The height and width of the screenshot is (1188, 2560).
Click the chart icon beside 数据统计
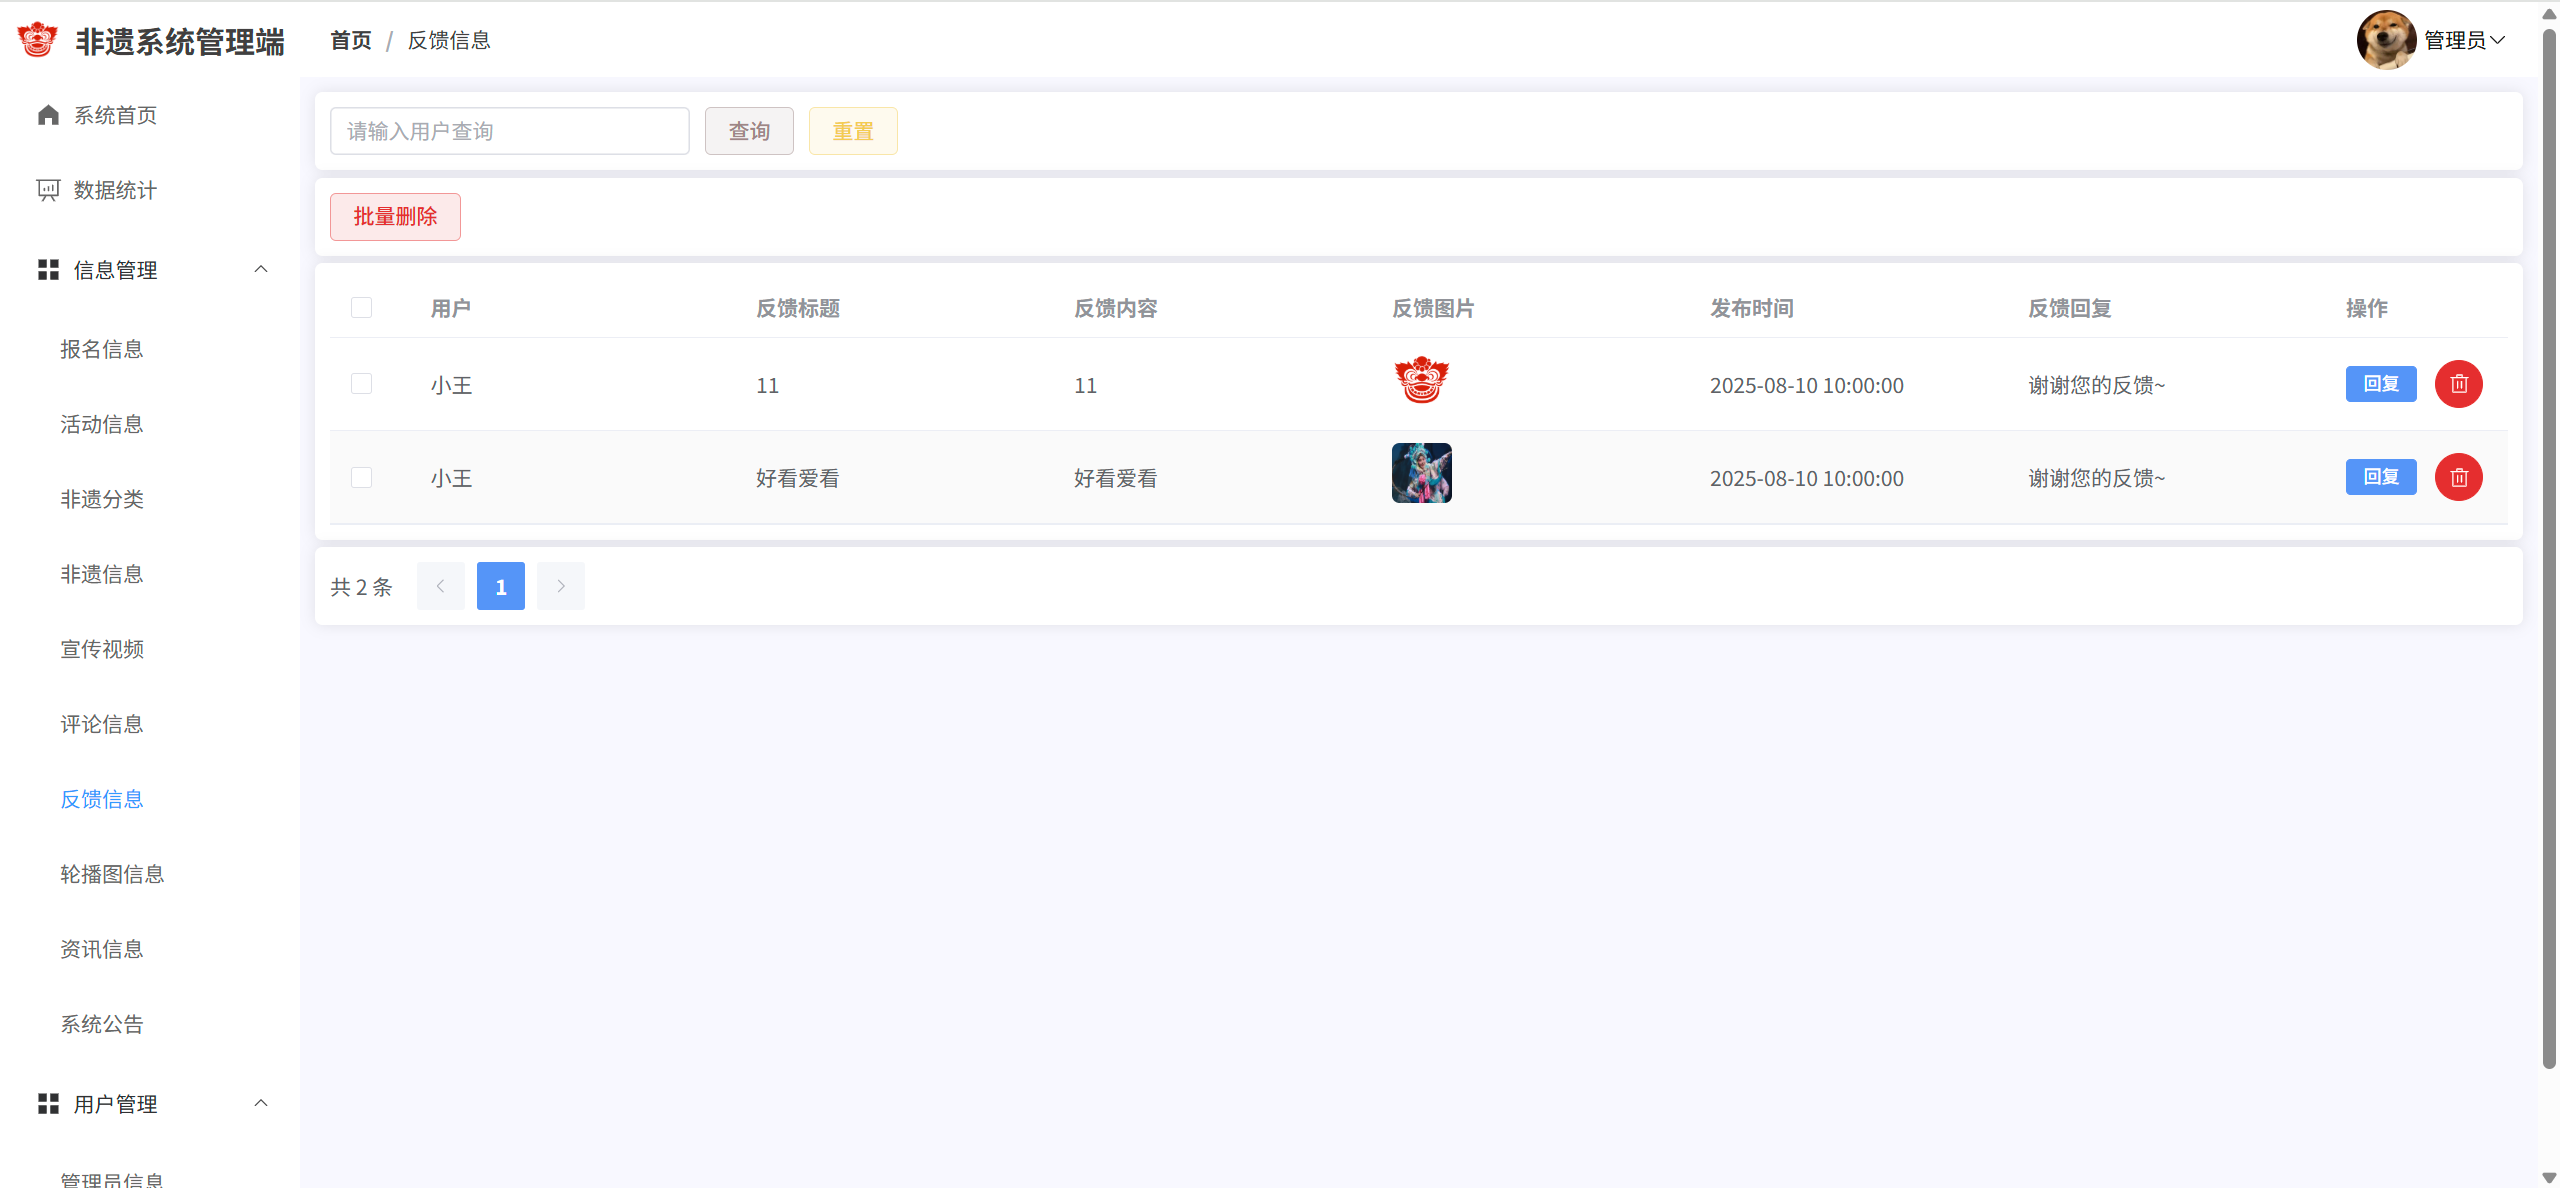point(48,190)
